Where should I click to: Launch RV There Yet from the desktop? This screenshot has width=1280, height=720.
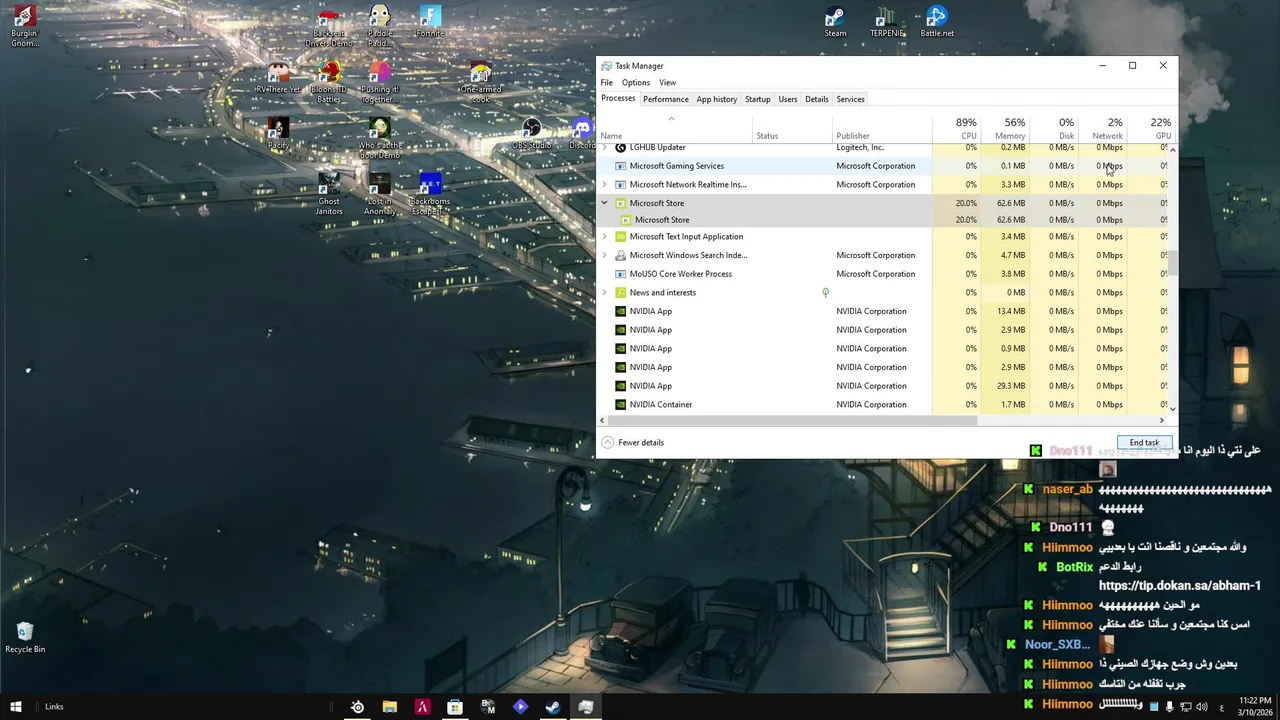(278, 79)
